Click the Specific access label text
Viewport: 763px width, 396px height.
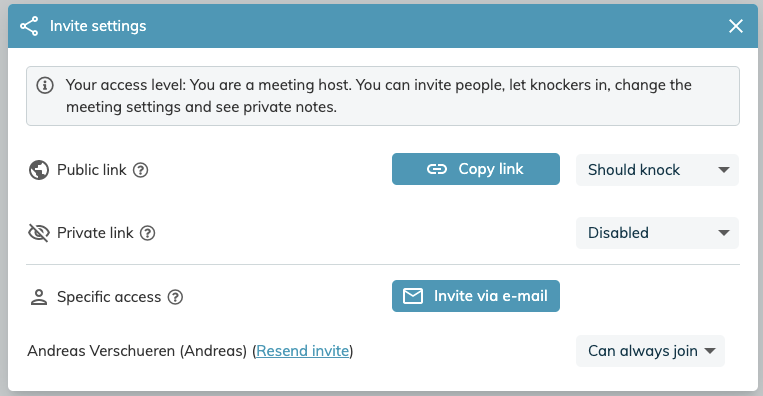(x=109, y=297)
